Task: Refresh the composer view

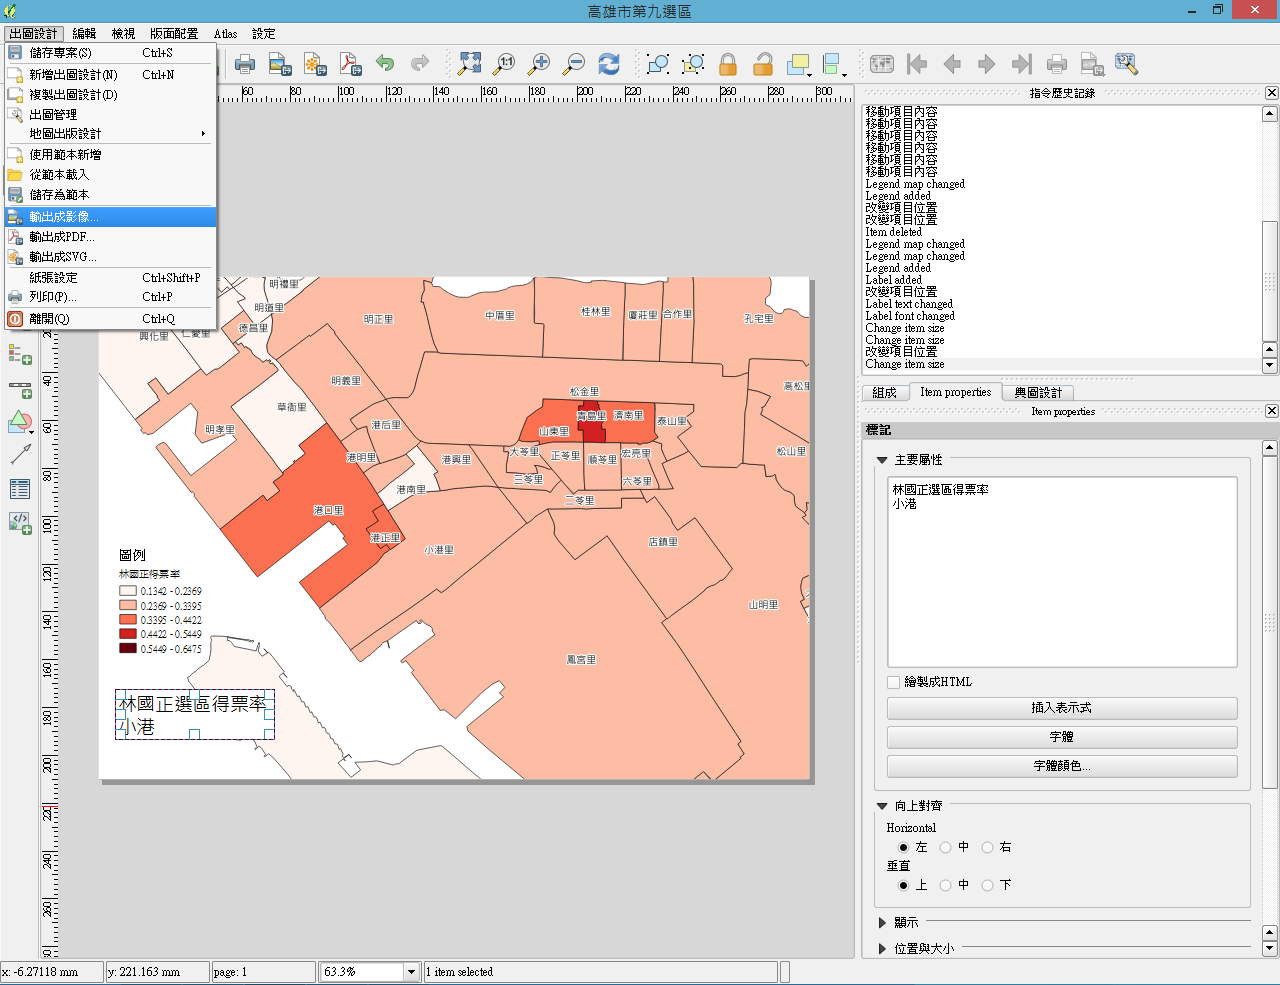Action: (609, 65)
